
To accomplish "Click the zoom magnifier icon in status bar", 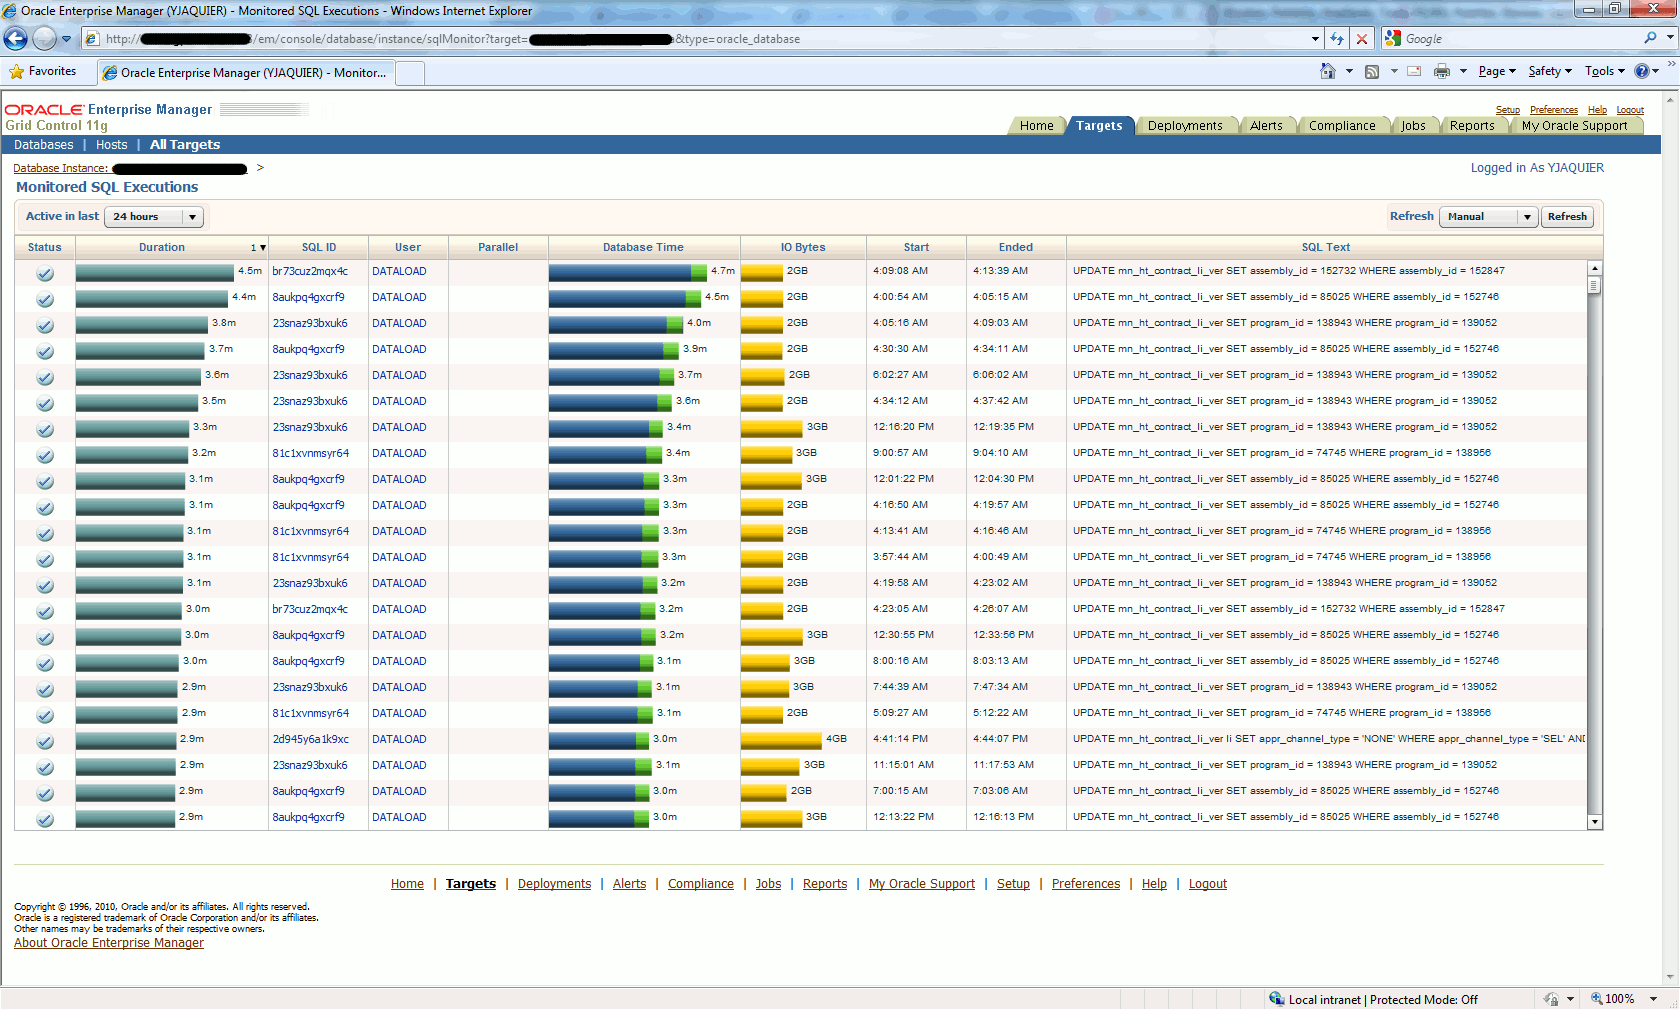I will (x=1597, y=998).
